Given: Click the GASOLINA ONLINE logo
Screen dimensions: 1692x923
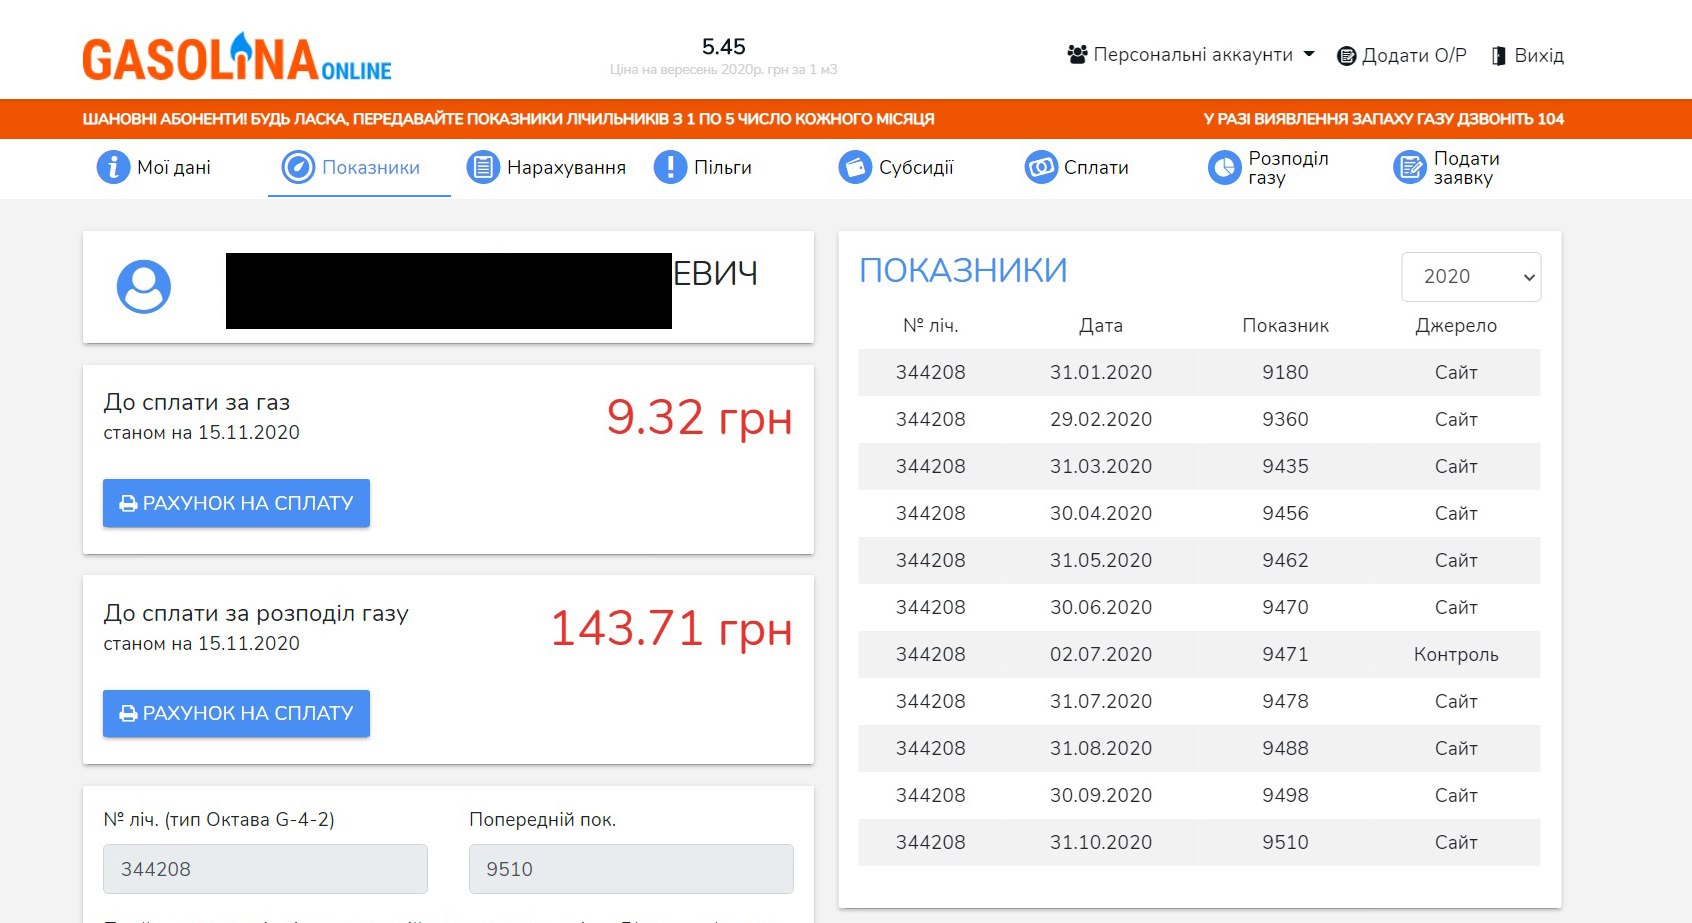Looking at the screenshot, I should (237, 58).
